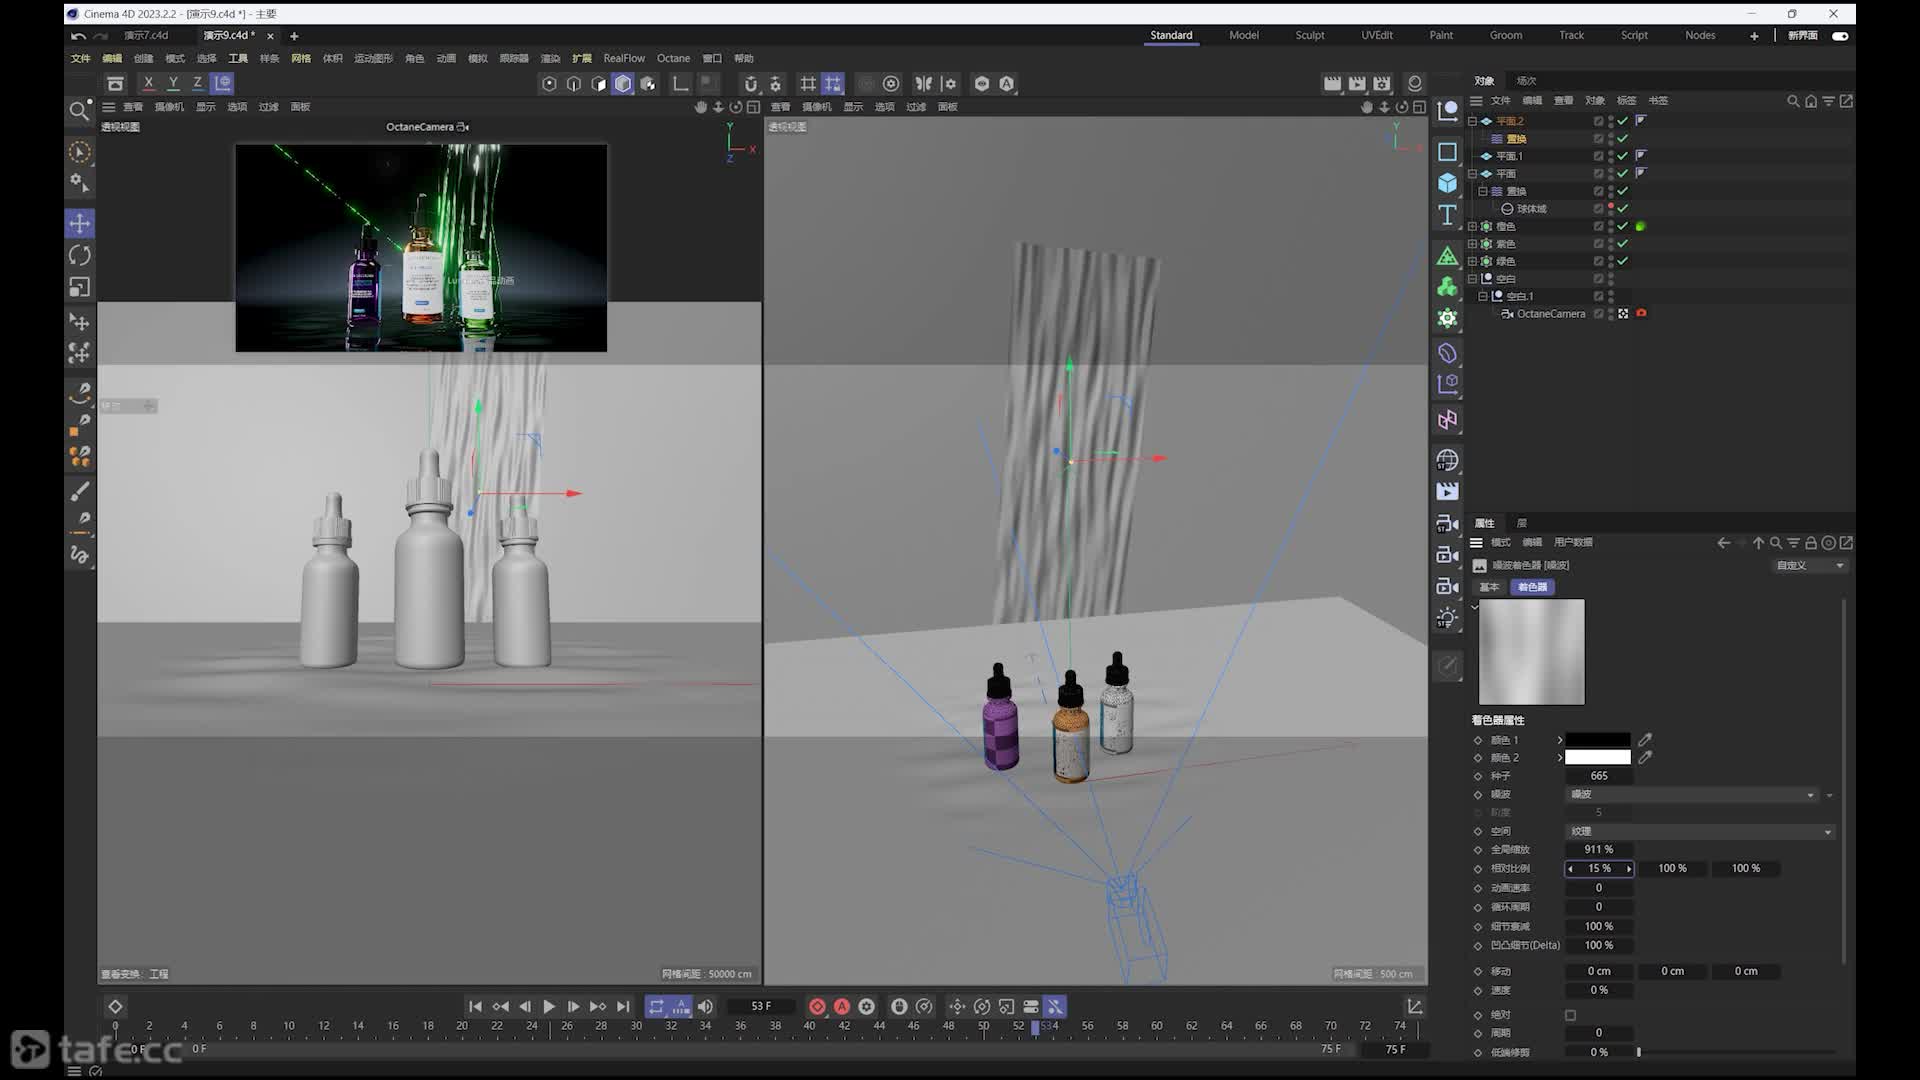1920x1080 pixels.
Task: Select the Move tool in left toolbar
Action: (80, 223)
